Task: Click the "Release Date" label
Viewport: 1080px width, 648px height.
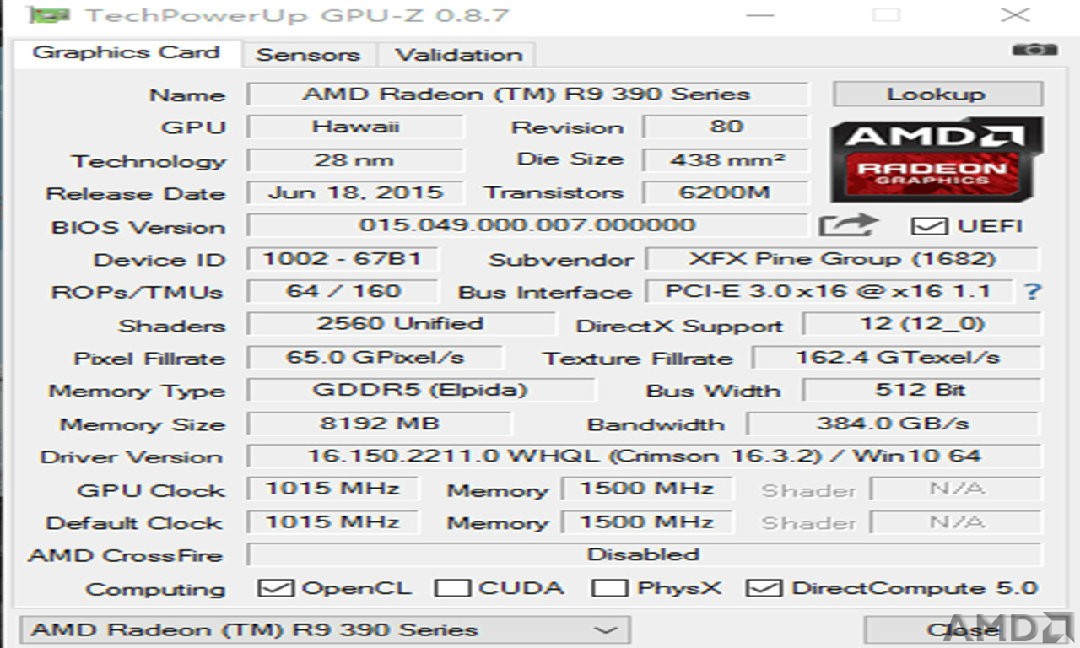Action: (x=135, y=194)
